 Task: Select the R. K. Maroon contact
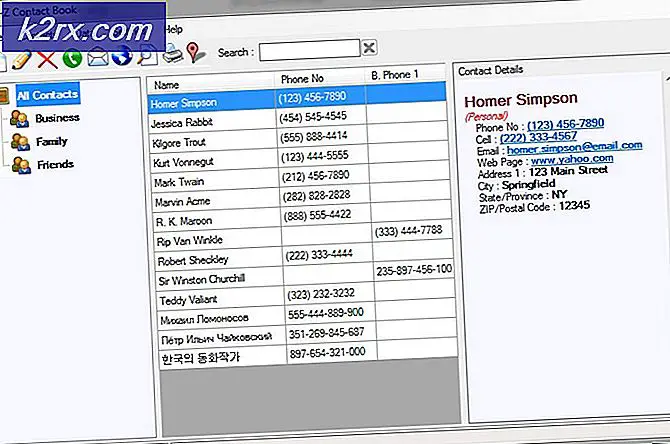(184, 221)
